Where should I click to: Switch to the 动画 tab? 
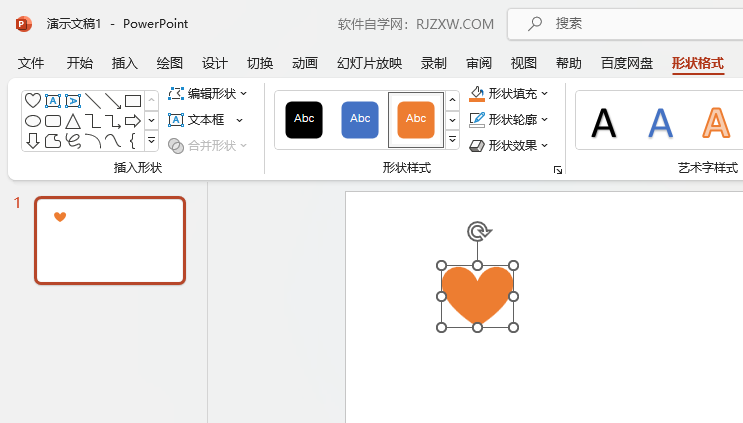click(x=305, y=63)
